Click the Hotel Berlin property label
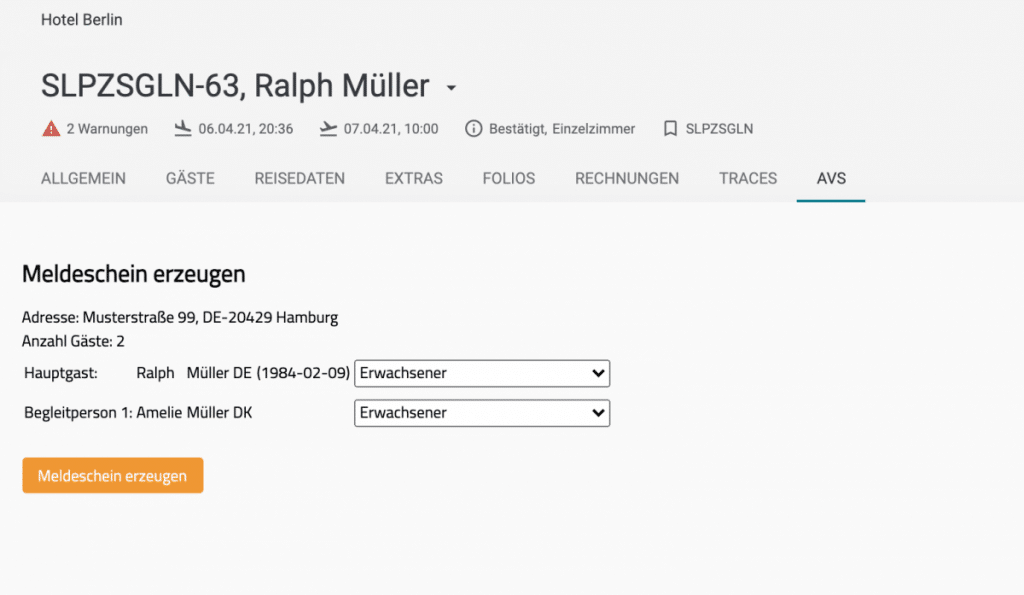1024x595 pixels. [82, 20]
